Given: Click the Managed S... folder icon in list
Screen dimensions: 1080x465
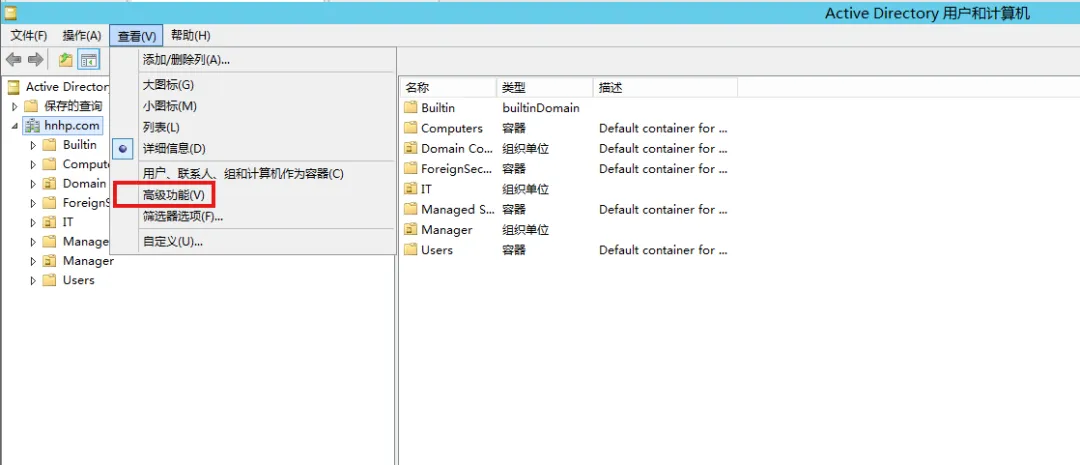Looking at the screenshot, I should 411,209.
